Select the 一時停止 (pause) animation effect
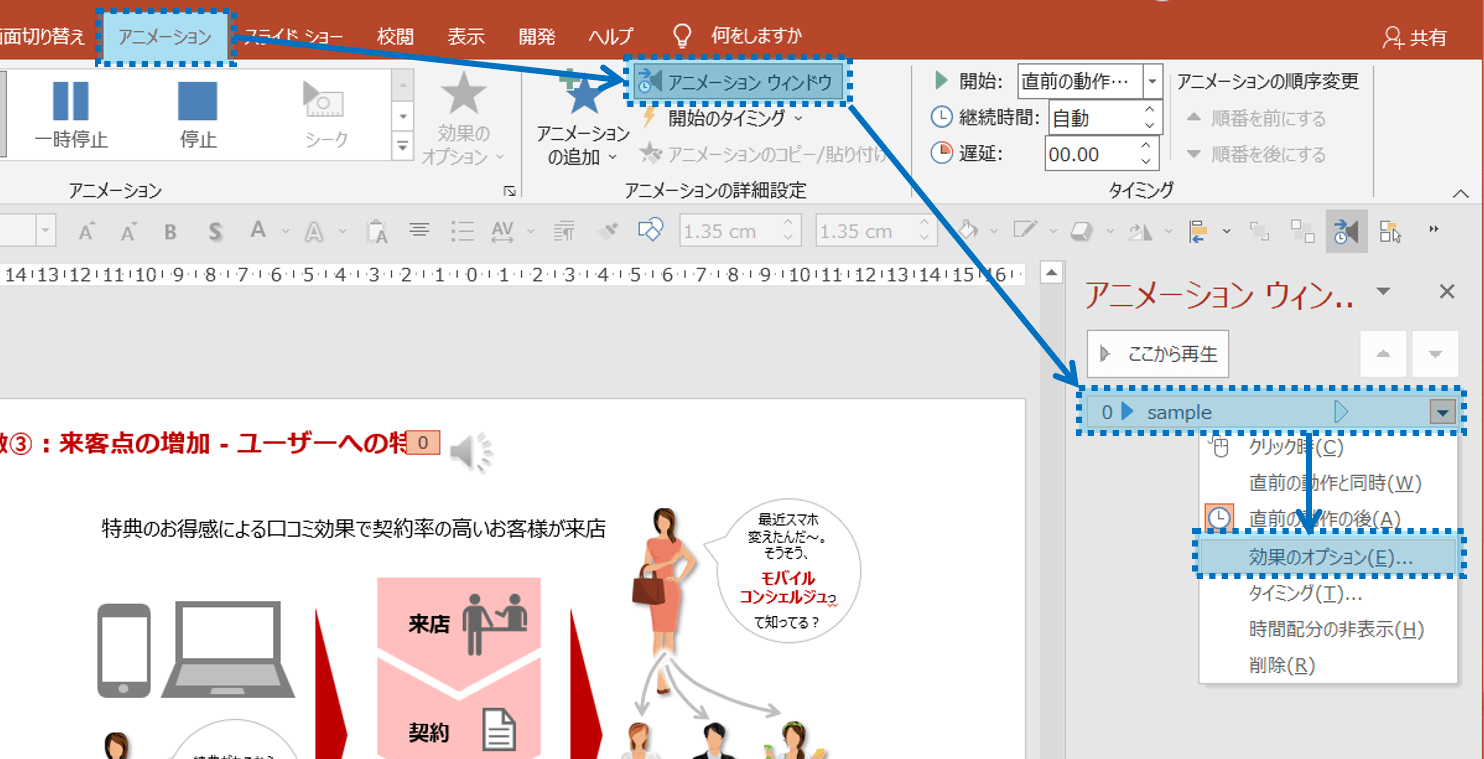The width and height of the screenshot is (1484, 759). pyautogui.click(x=70, y=115)
